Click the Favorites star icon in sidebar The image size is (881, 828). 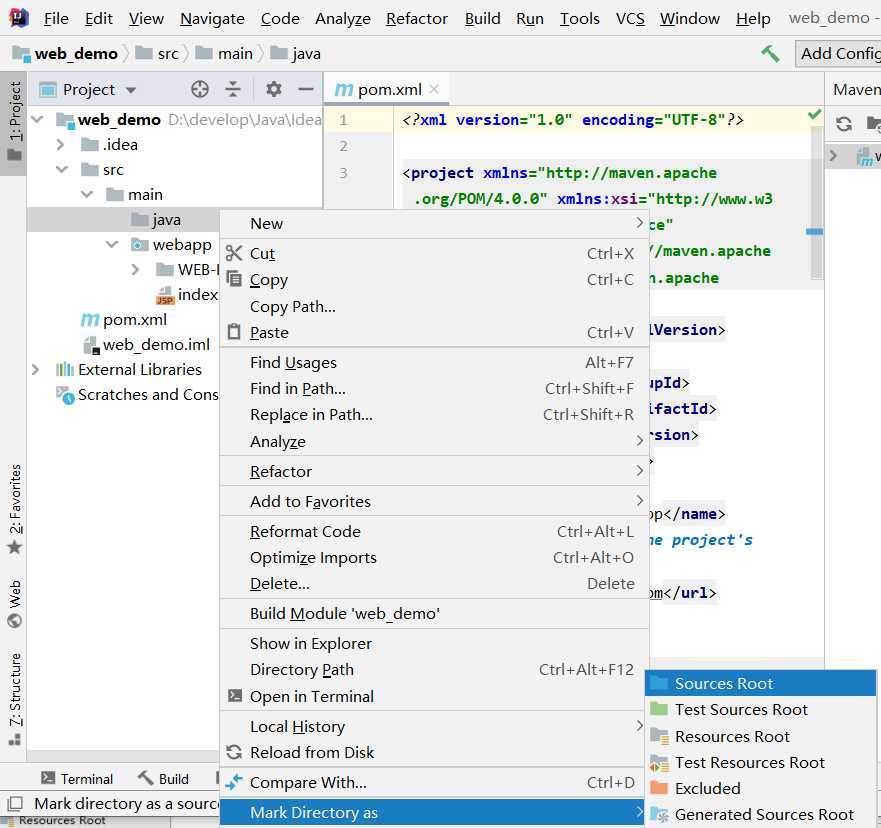click(15, 547)
